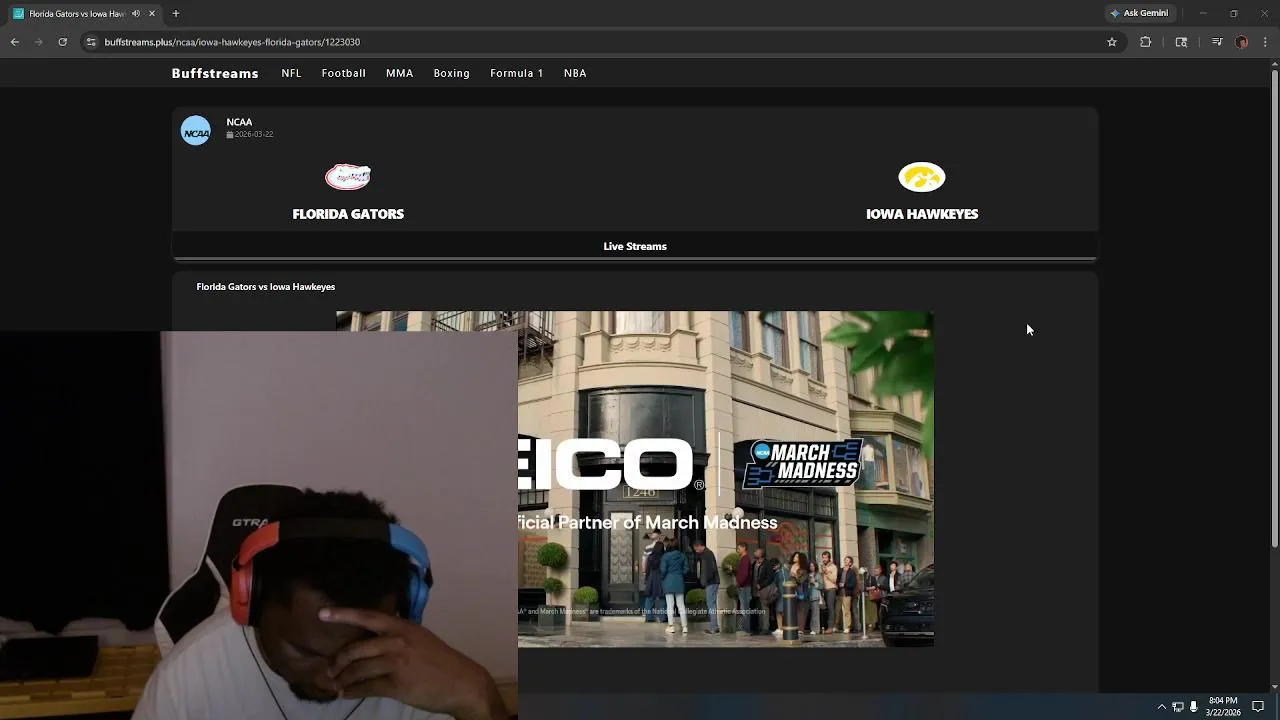Close the Florida Gators vs Iowa tab
This screenshot has width=1280, height=720.
(152, 14)
